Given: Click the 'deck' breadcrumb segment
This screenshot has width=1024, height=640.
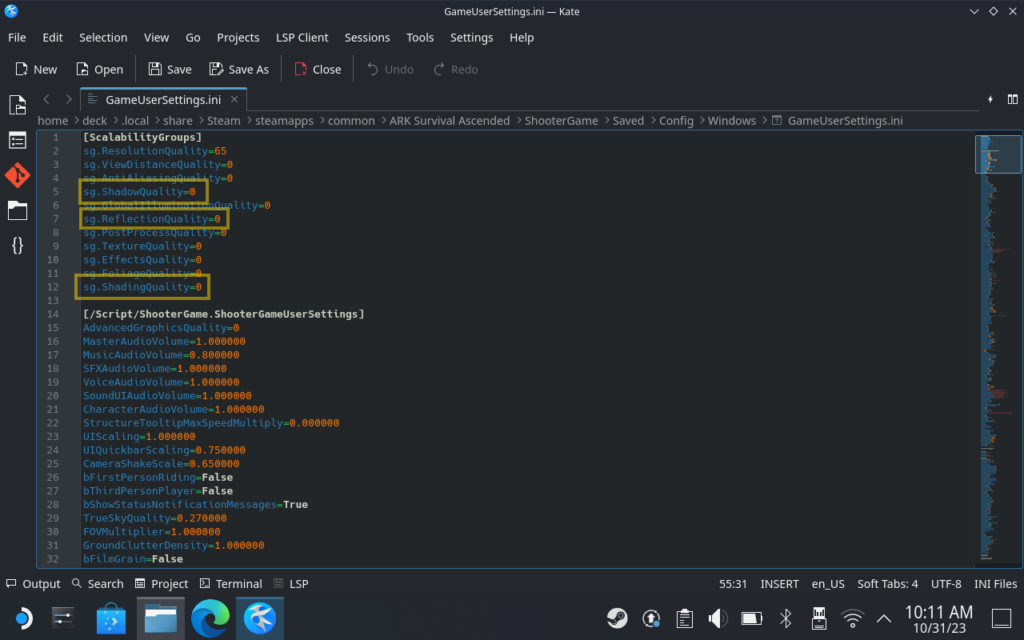Looking at the screenshot, I should click(95, 121).
